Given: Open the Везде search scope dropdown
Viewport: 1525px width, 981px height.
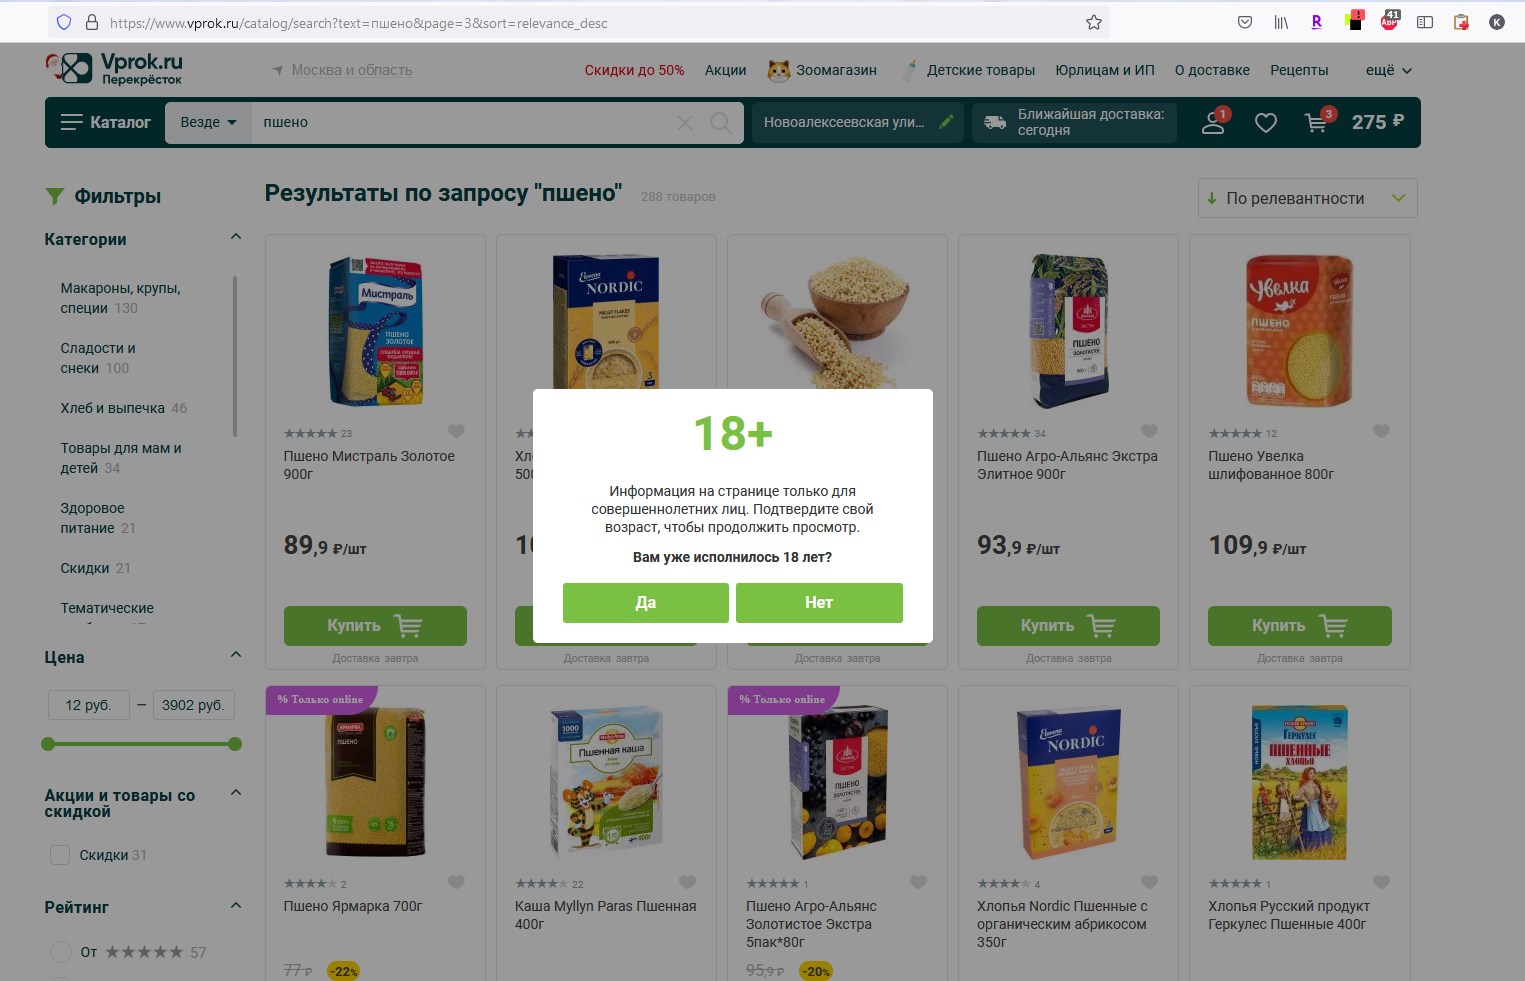Looking at the screenshot, I should (x=208, y=122).
